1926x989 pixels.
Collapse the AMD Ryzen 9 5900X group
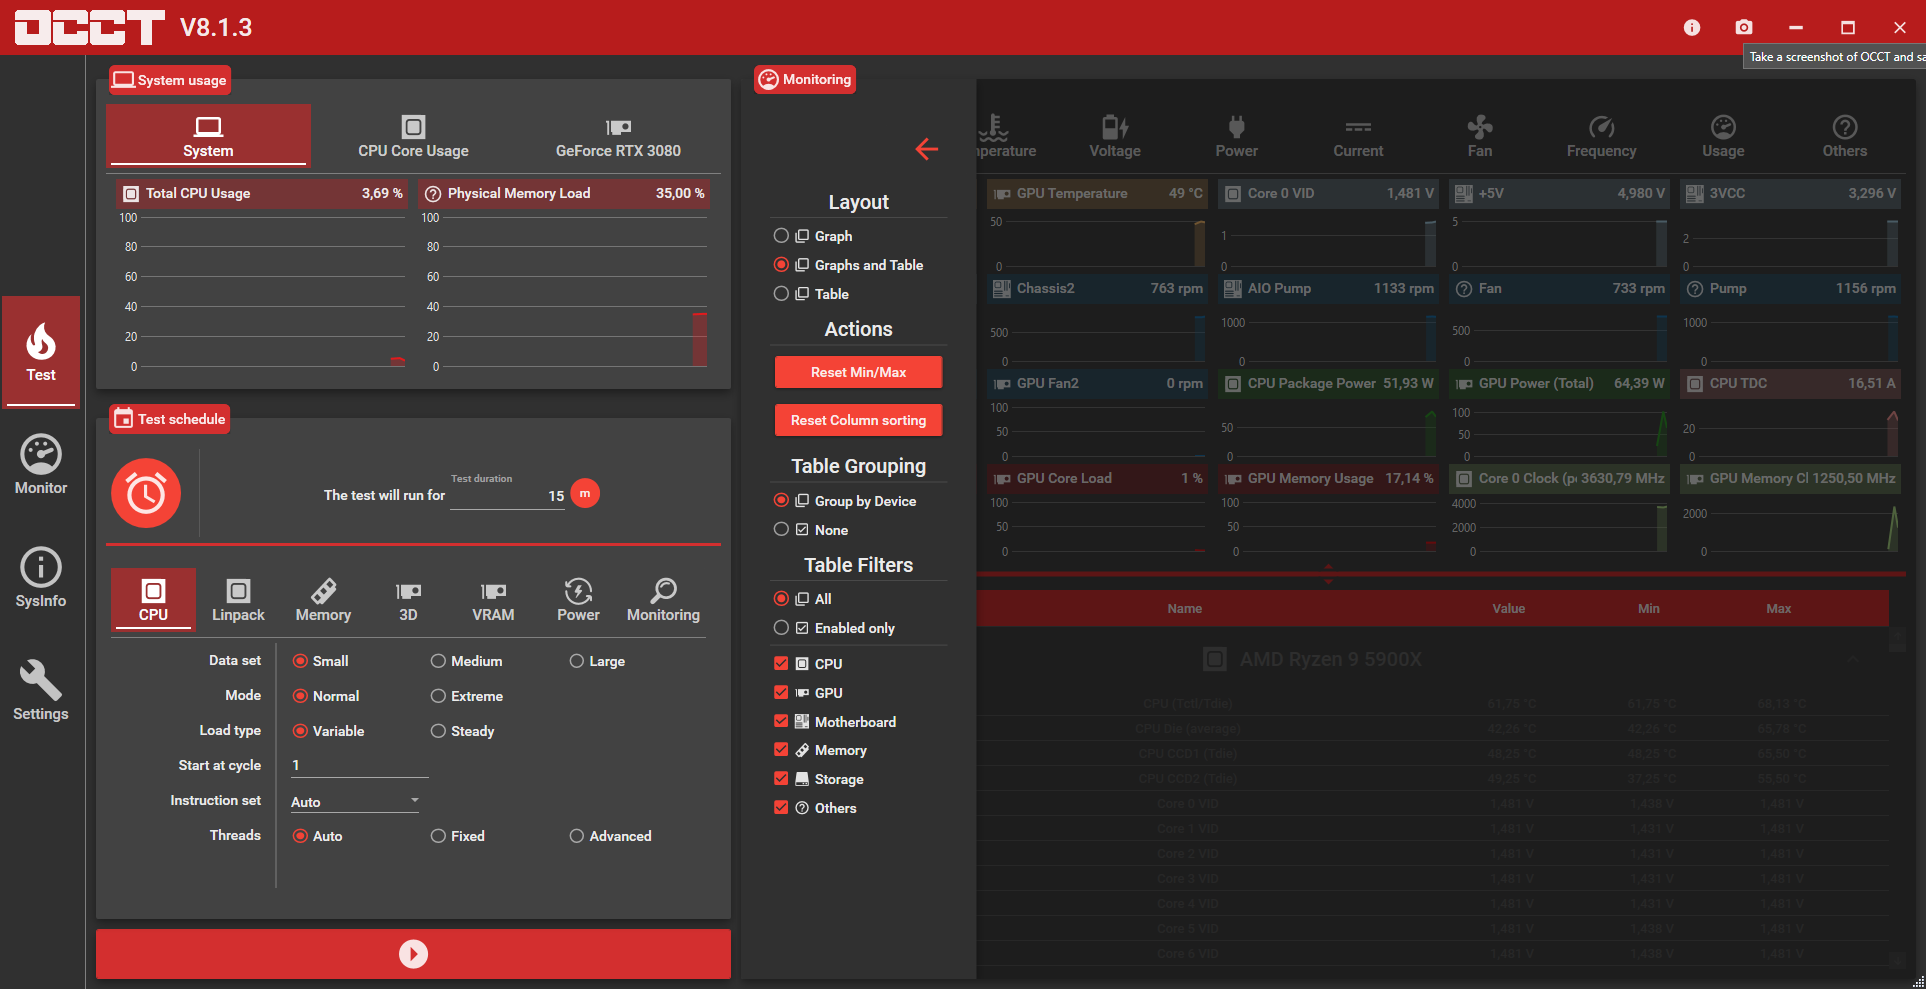[1853, 659]
